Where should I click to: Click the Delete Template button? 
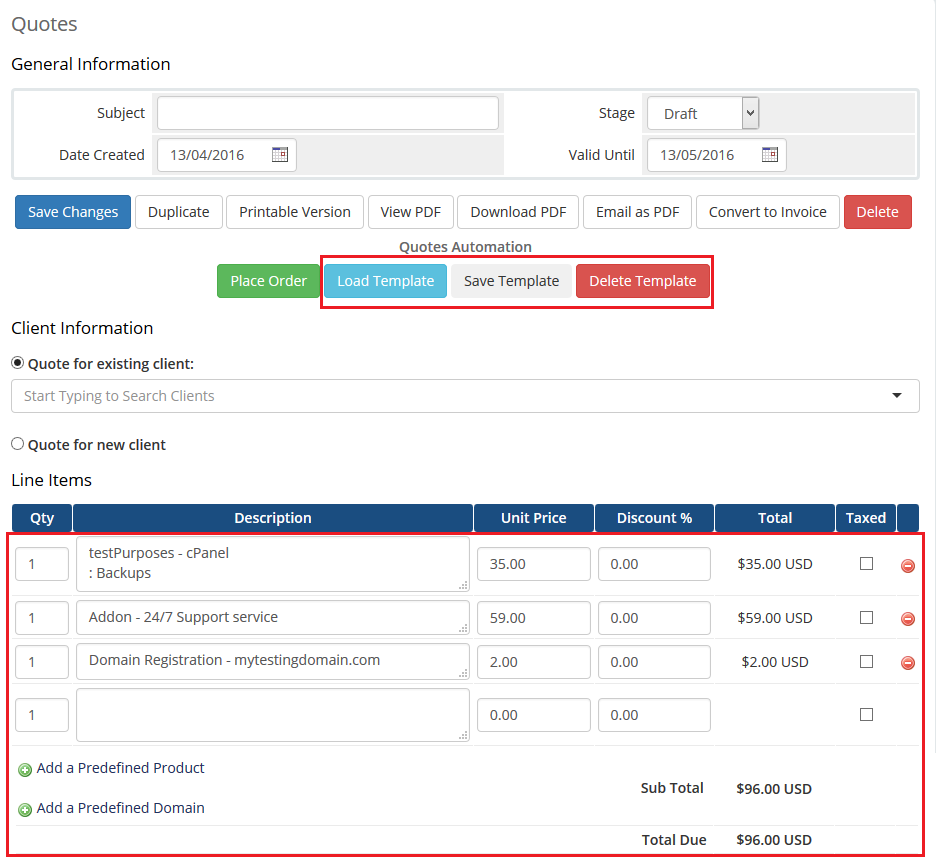643,281
